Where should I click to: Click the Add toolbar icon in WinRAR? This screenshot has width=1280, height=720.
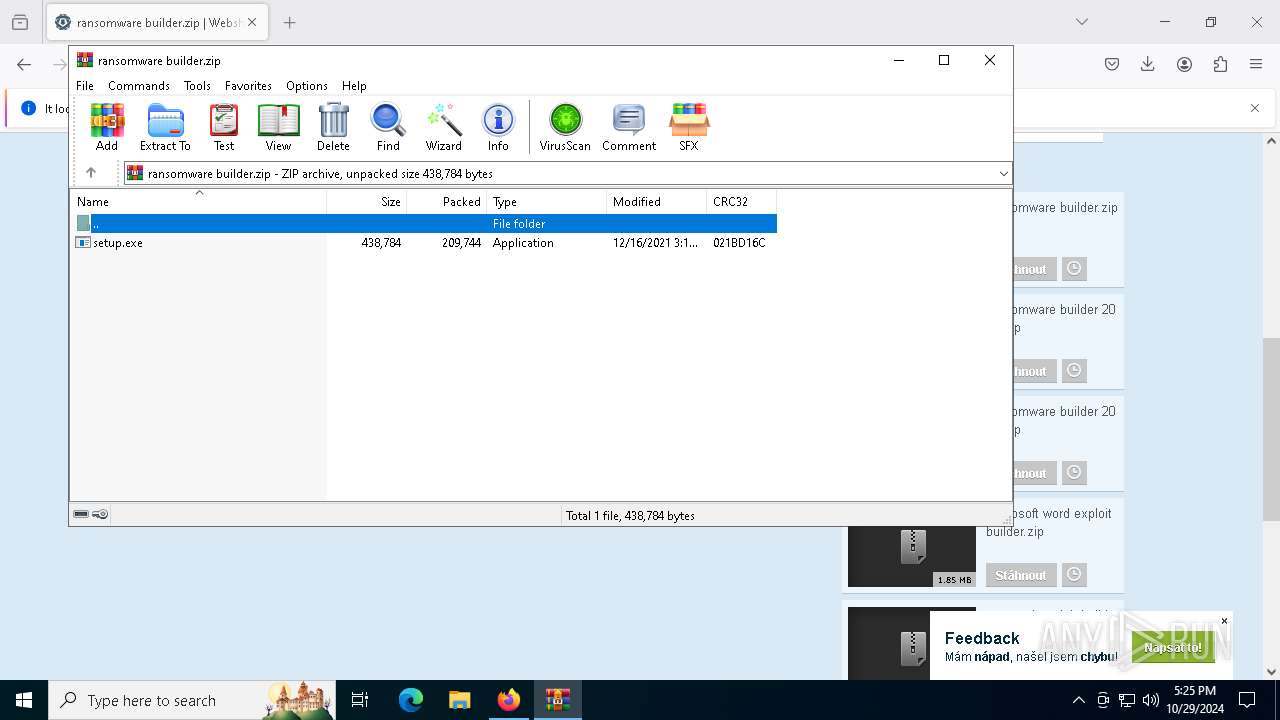coord(107,127)
